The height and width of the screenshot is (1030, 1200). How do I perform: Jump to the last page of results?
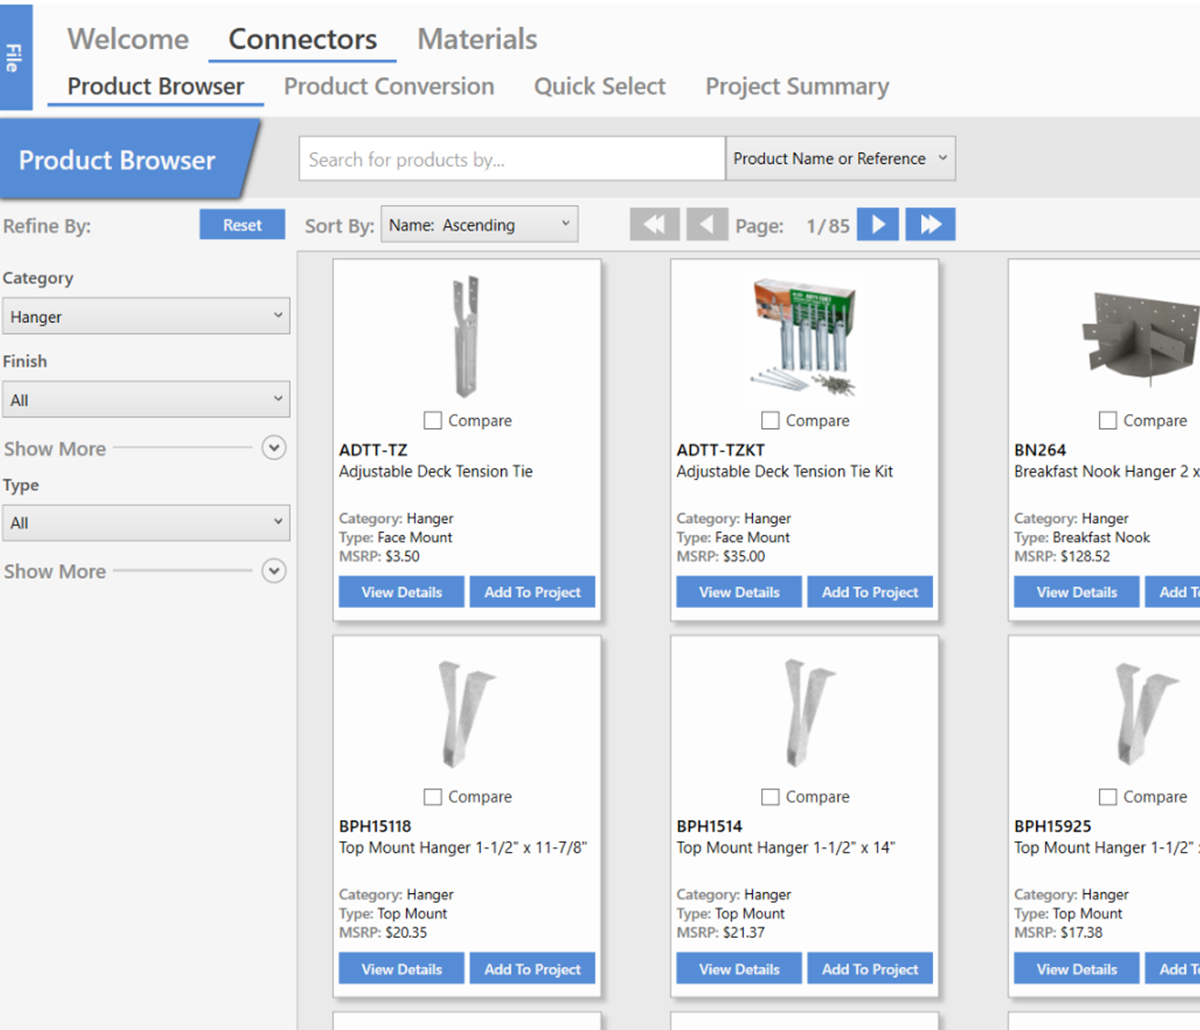click(930, 223)
